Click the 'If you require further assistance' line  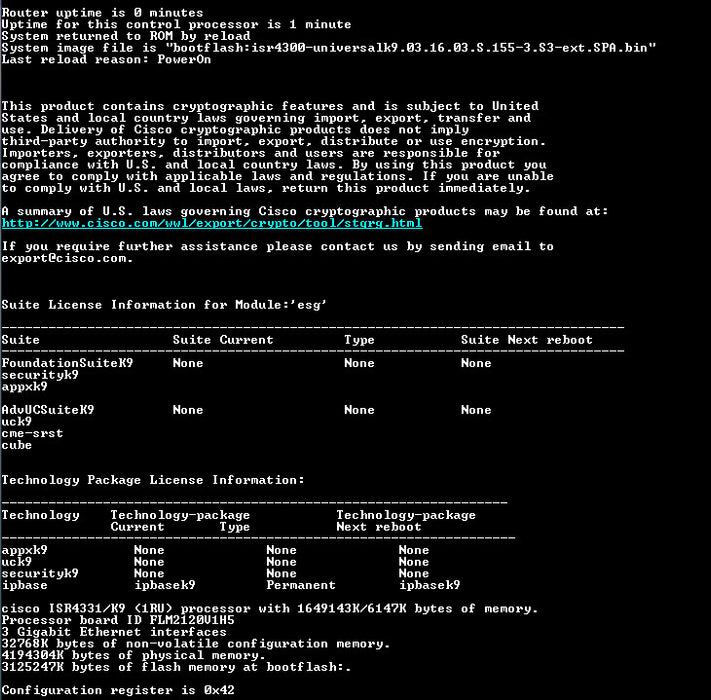tap(278, 247)
